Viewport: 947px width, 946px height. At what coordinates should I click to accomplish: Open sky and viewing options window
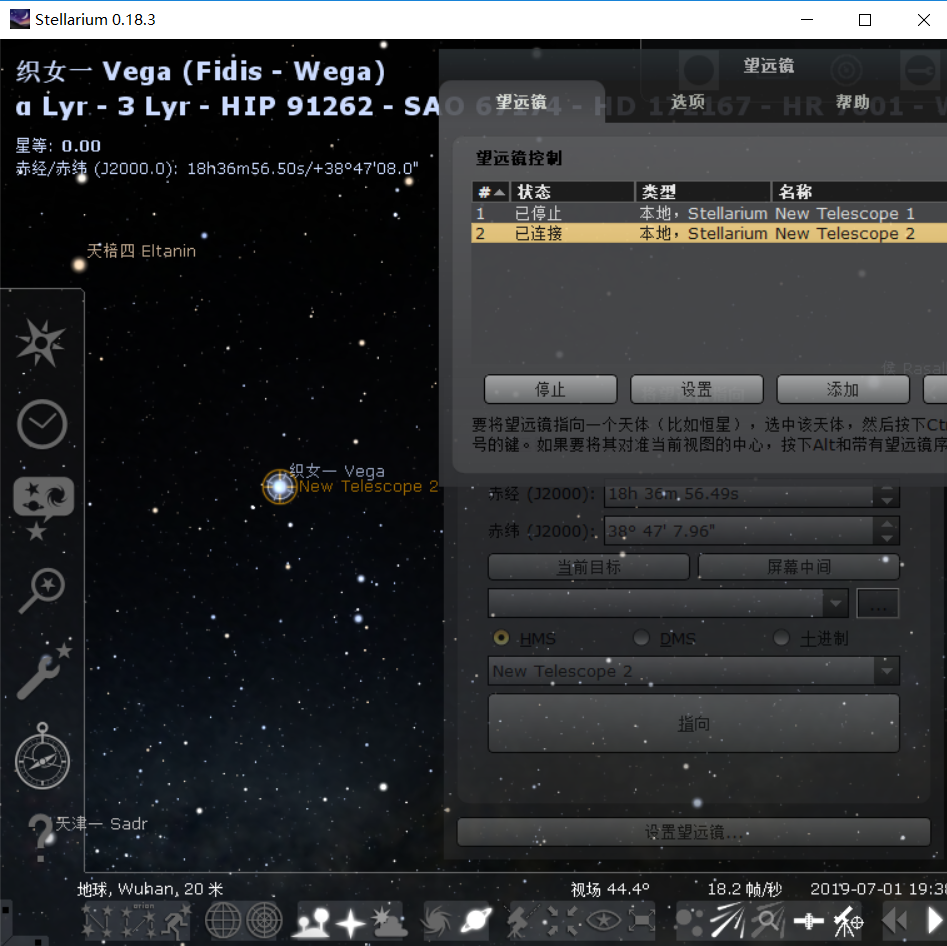coord(43,508)
